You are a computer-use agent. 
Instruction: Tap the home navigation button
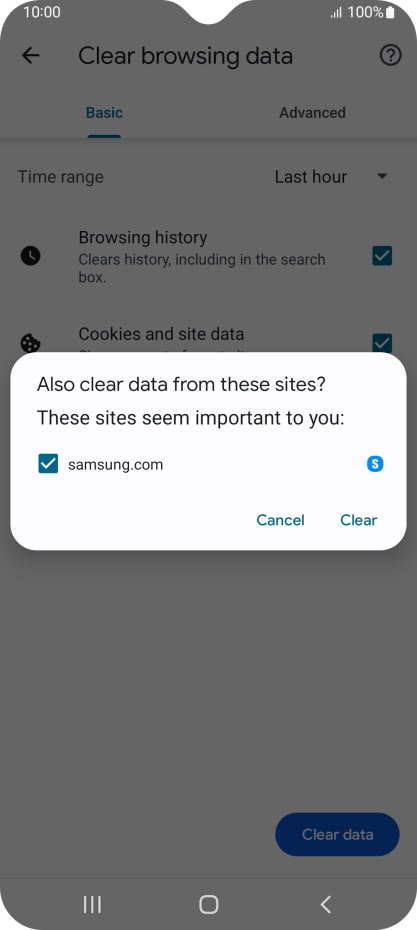coord(209,904)
